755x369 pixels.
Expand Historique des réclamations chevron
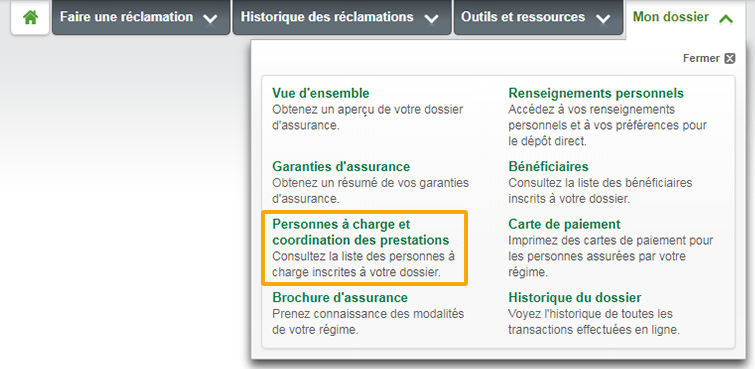[x=431, y=19]
